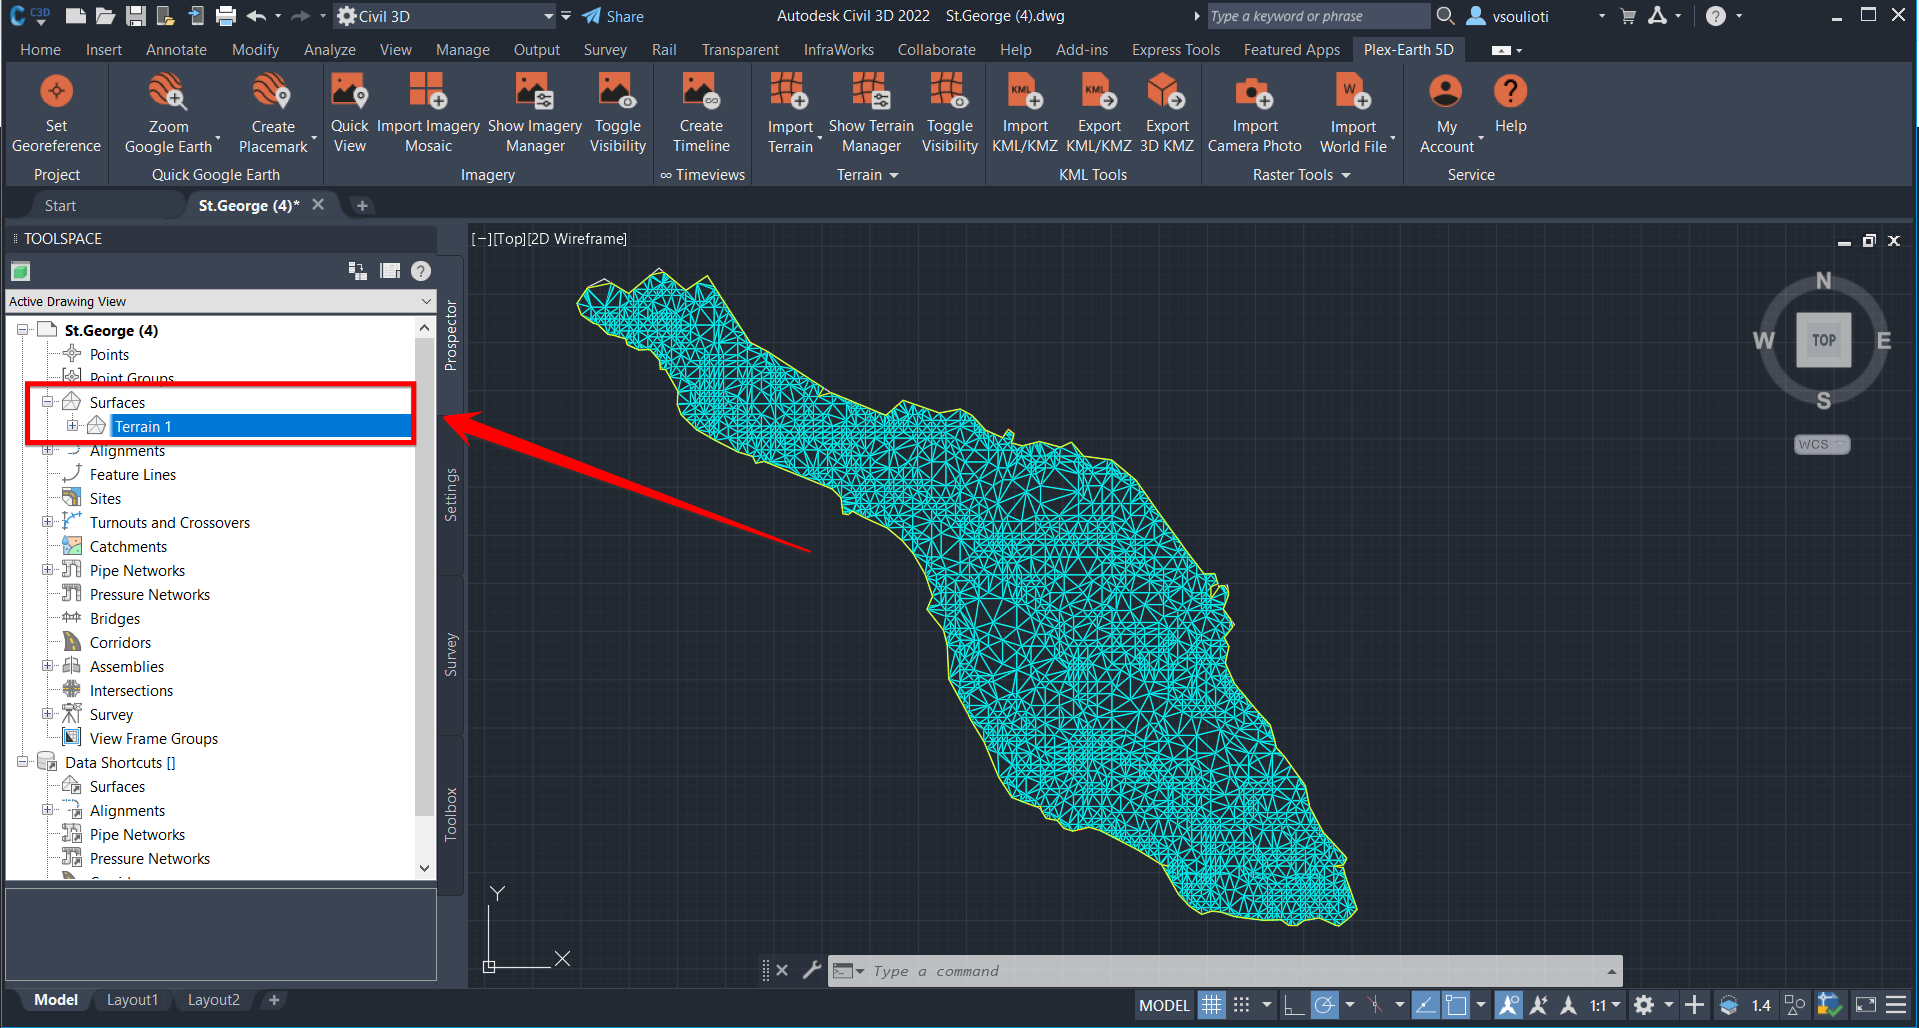Toggle Imagery Visibility
1919x1028 pixels.
618,113
